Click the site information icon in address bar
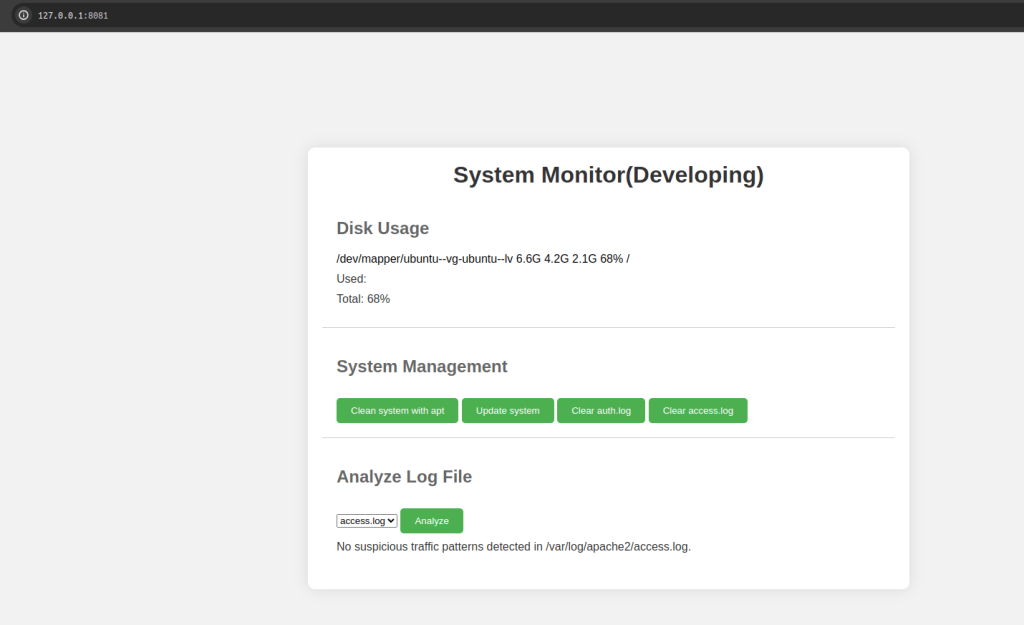The image size is (1024, 625). (24, 15)
